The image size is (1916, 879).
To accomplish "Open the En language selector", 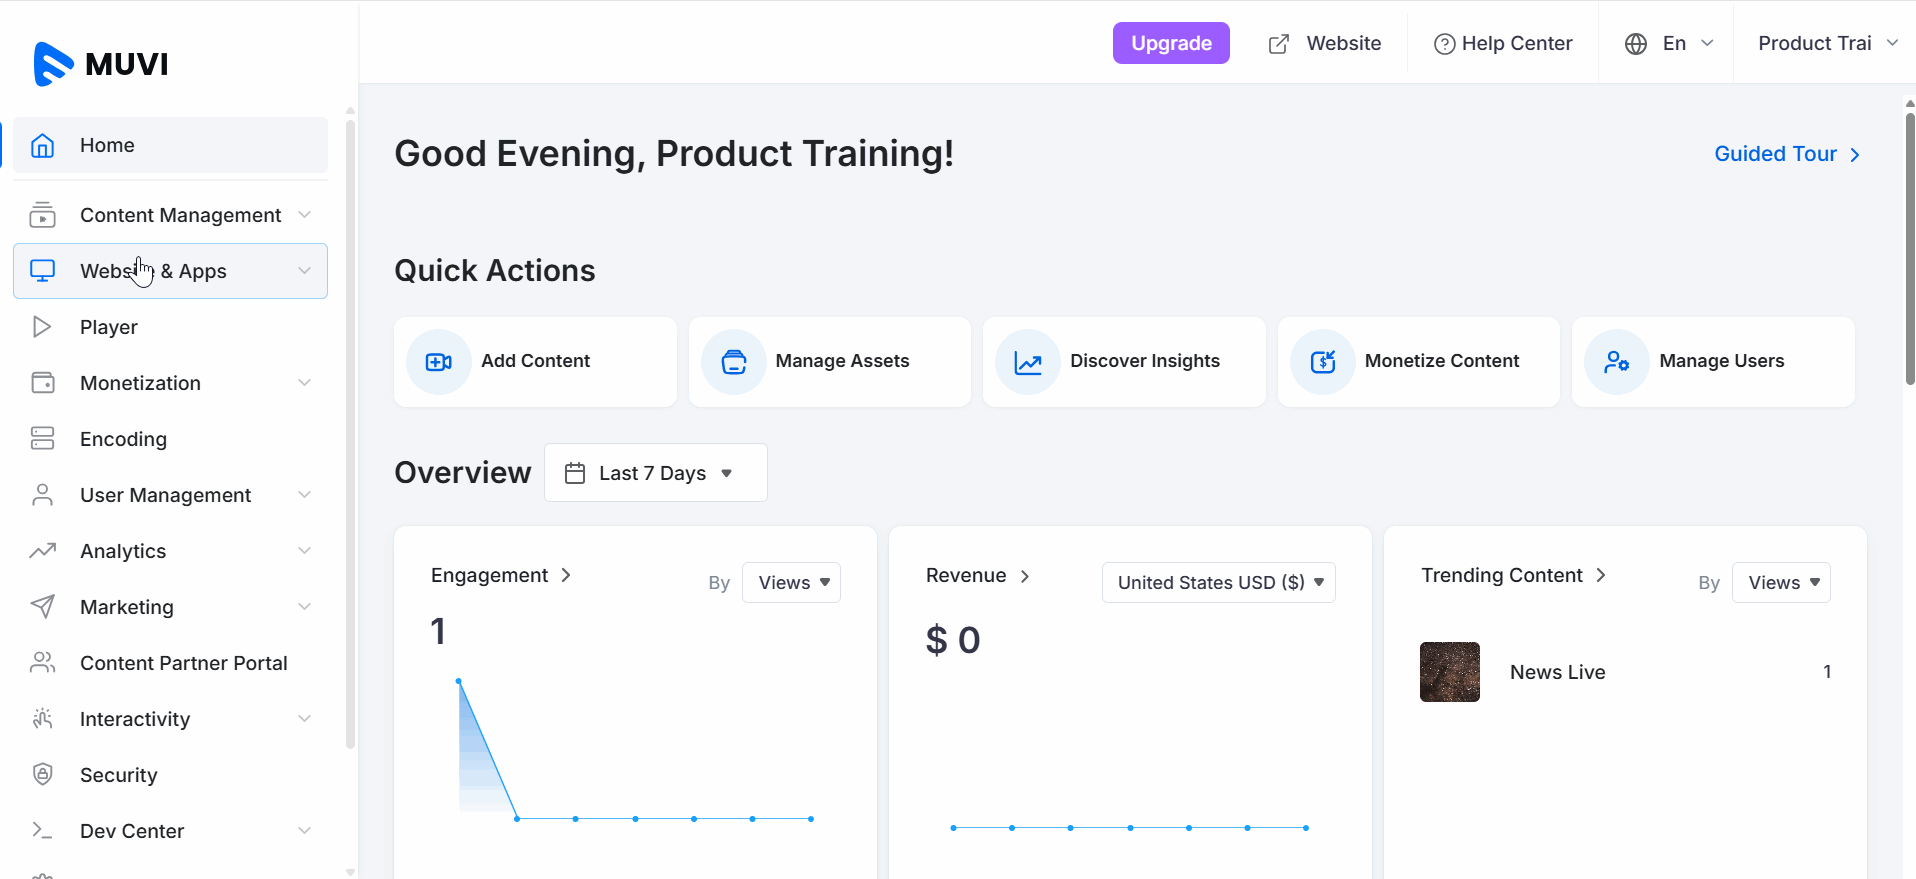I will [x=1672, y=43].
